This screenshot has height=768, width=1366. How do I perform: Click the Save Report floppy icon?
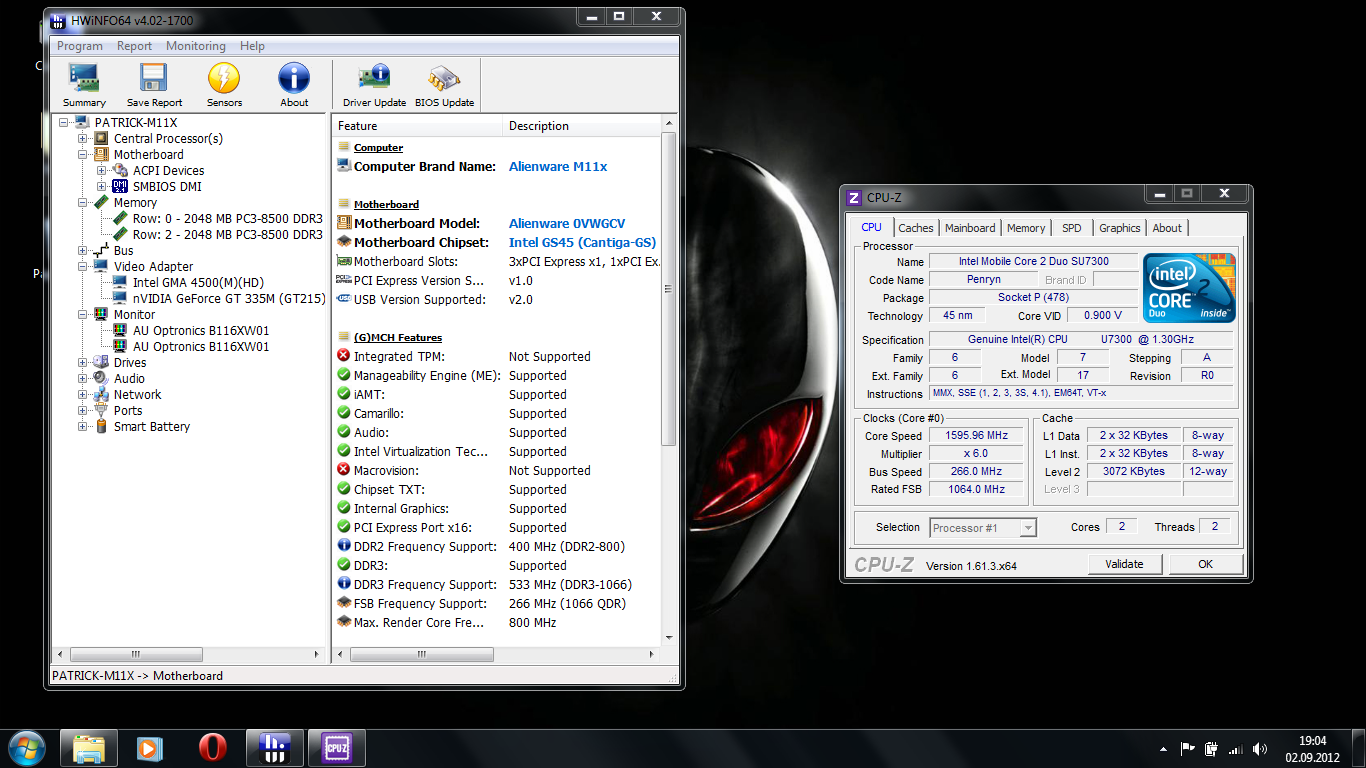154,86
